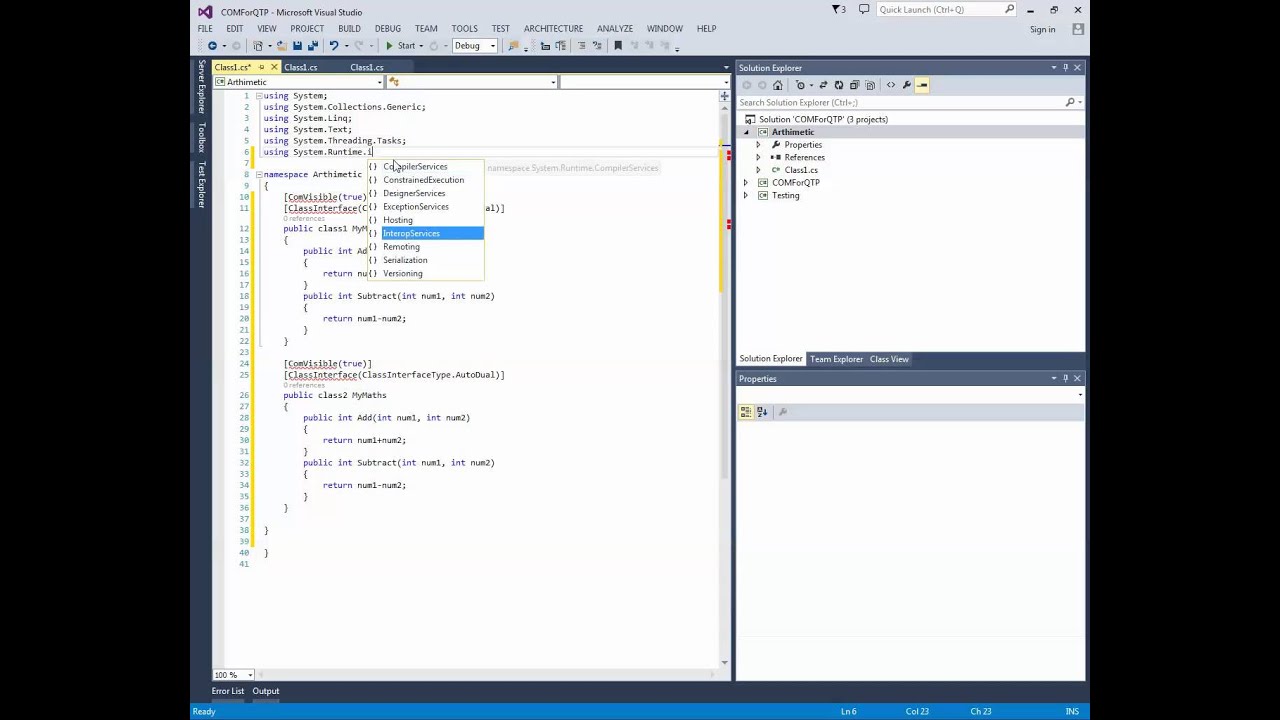The width and height of the screenshot is (1280, 720).
Task: Click Show All Files icon
Action: click(x=870, y=85)
